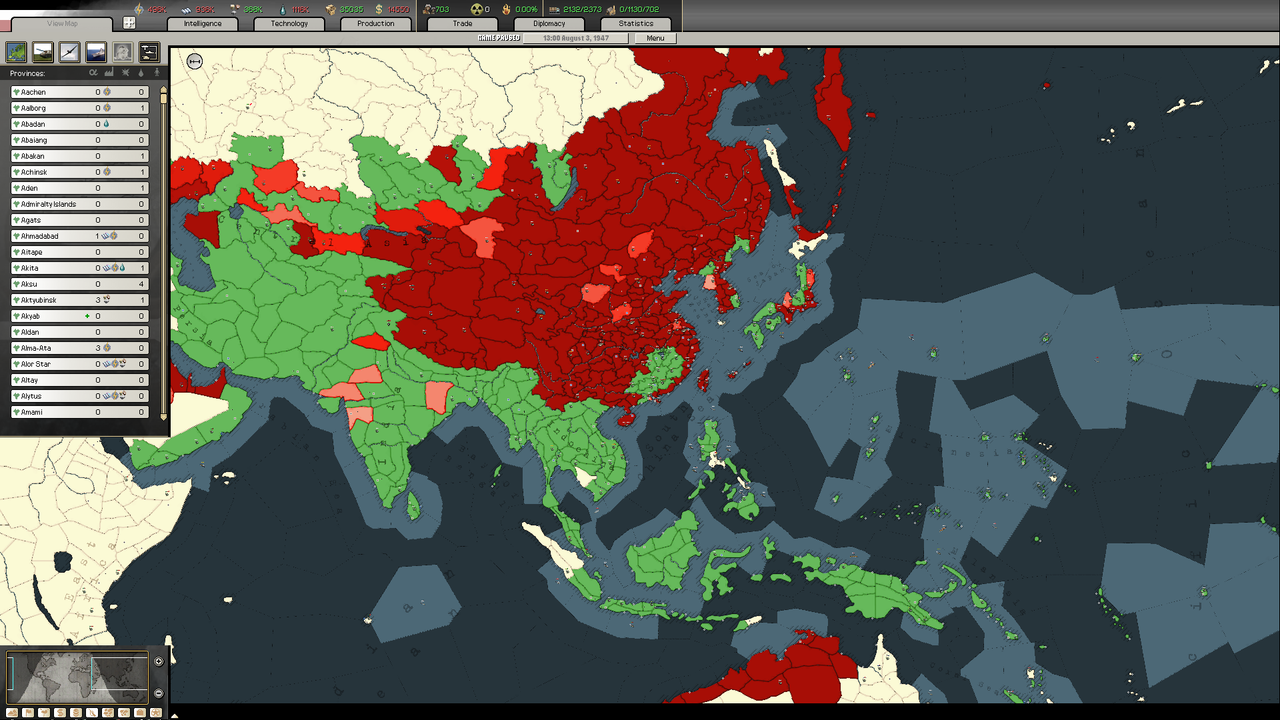Click the world minimap thumbnail
1280x720 pixels.
pyautogui.click(x=77, y=677)
